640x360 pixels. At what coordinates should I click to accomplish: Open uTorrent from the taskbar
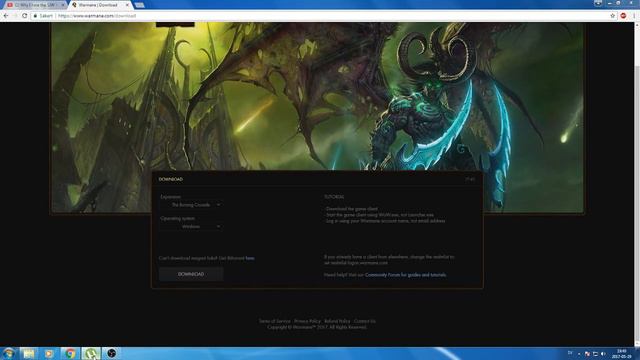click(x=91, y=353)
